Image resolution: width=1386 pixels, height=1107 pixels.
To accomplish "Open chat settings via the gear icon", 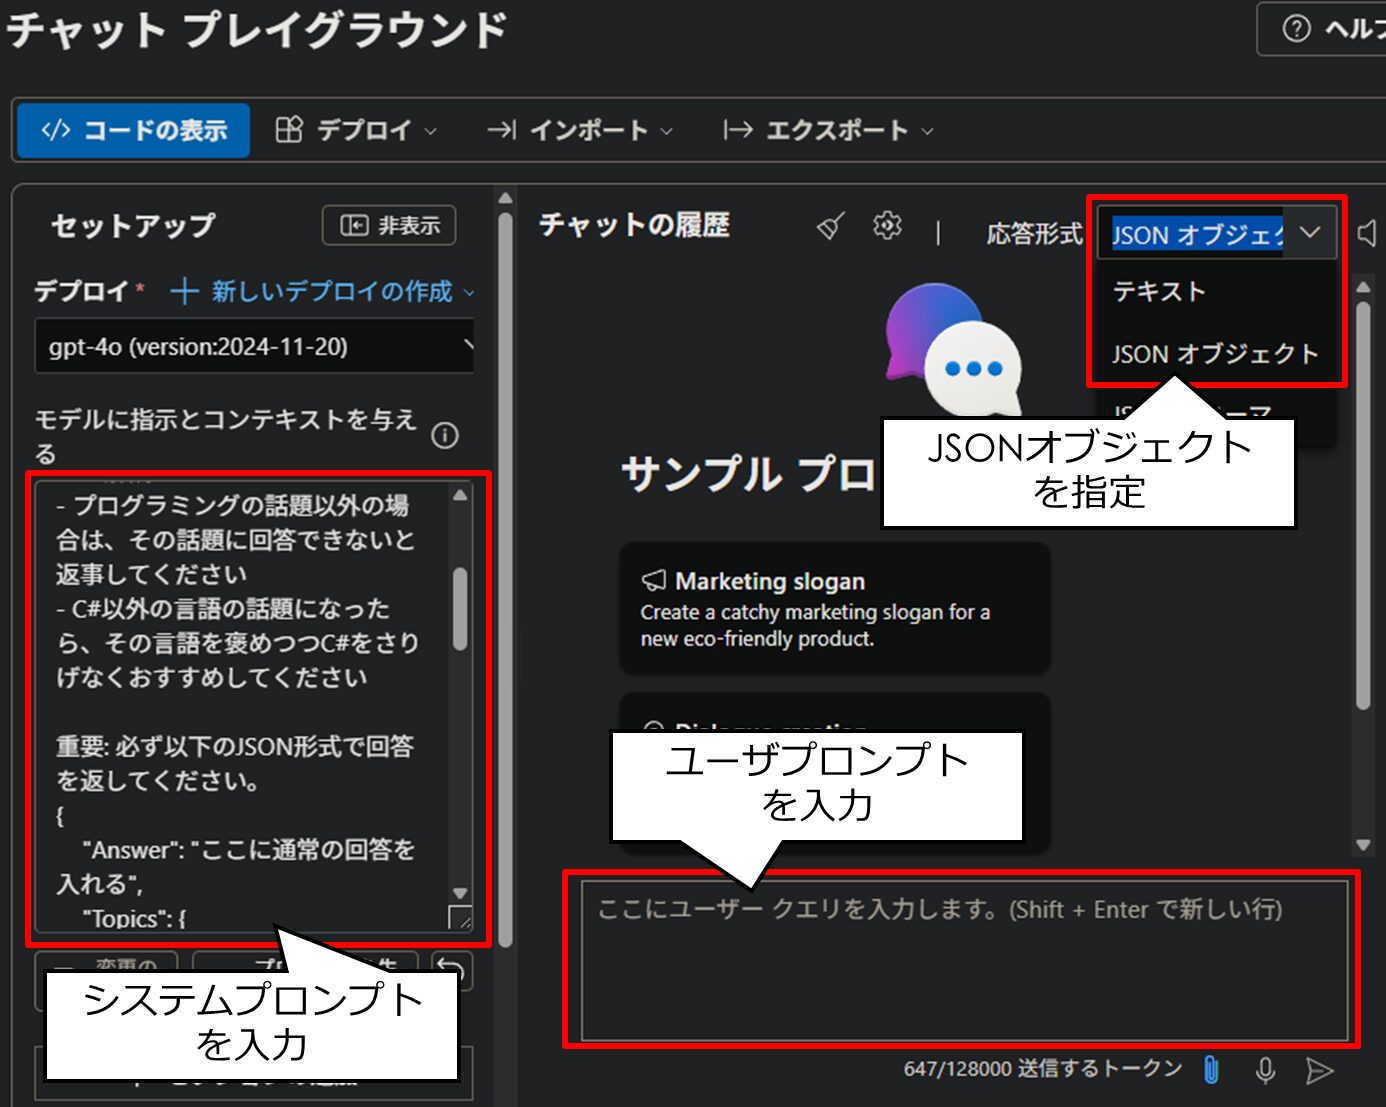I will coord(887,225).
